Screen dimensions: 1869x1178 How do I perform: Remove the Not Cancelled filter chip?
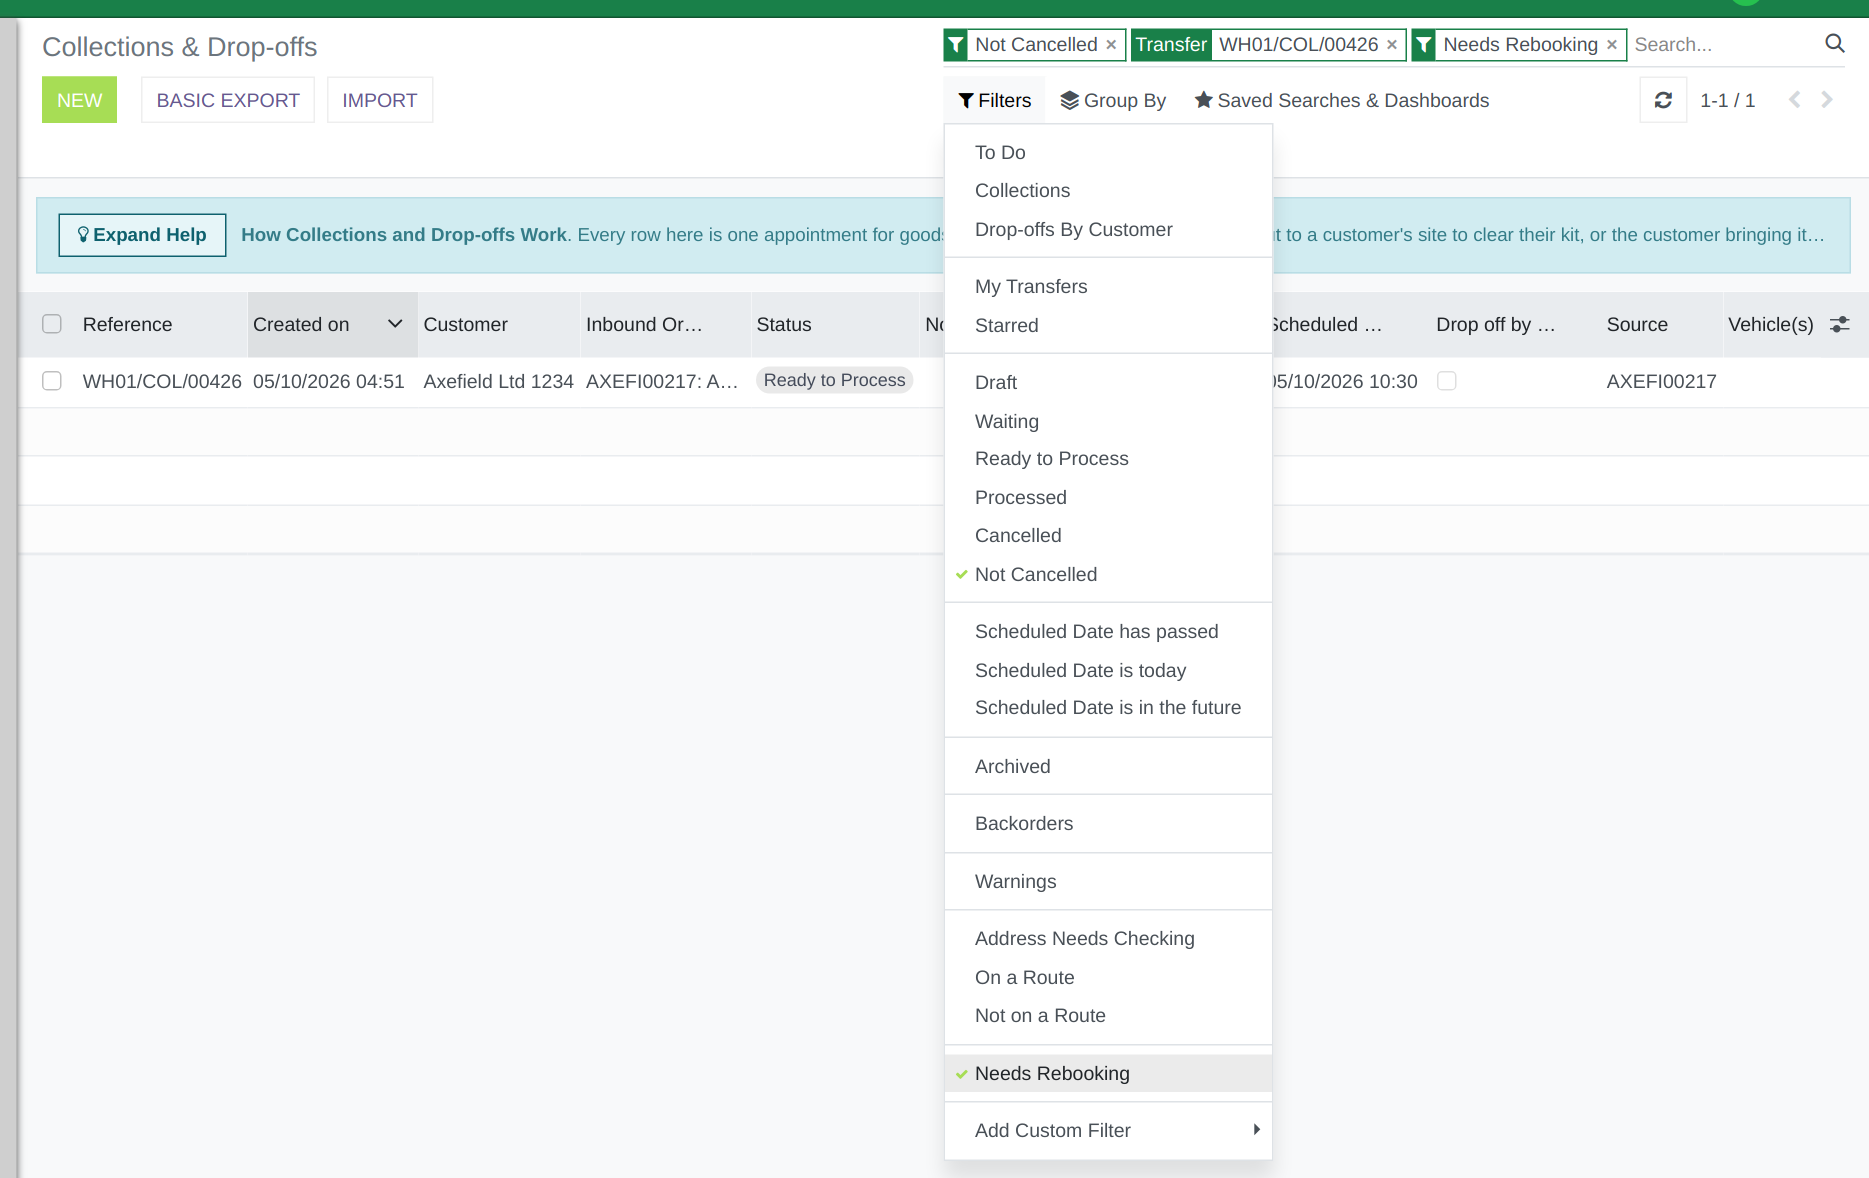pos(1111,45)
